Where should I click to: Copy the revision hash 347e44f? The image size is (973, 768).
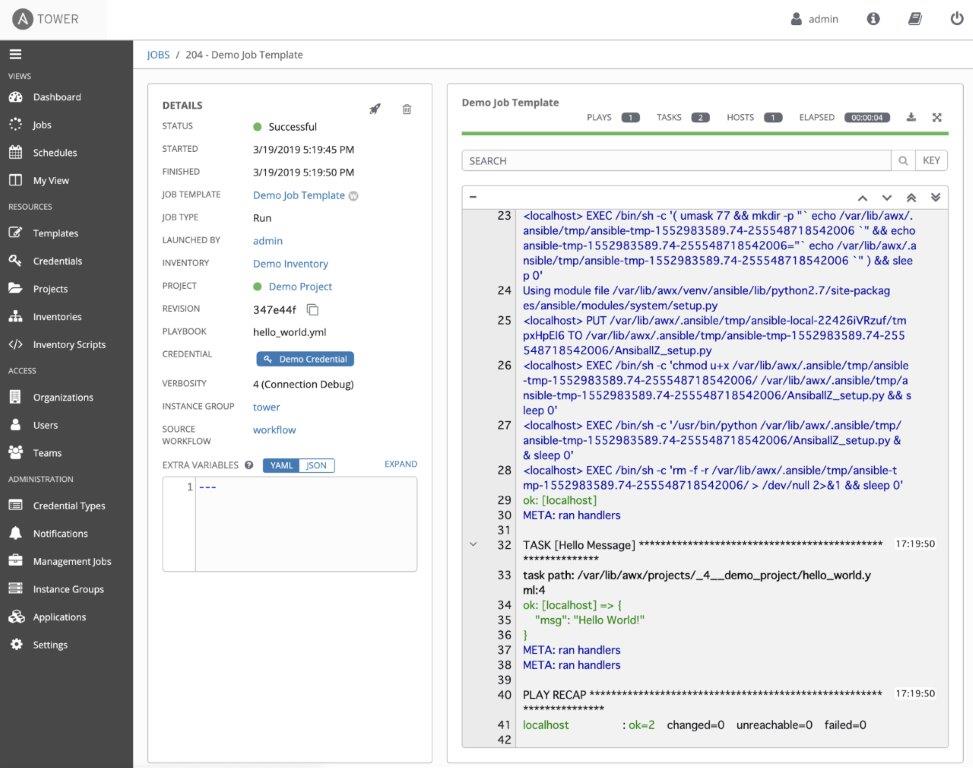point(312,310)
